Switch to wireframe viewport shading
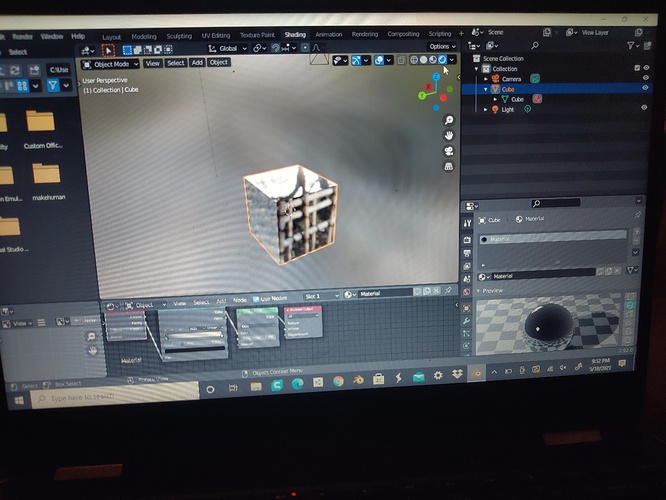The width and height of the screenshot is (666, 500). pyautogui.click(x=414, y=60)
